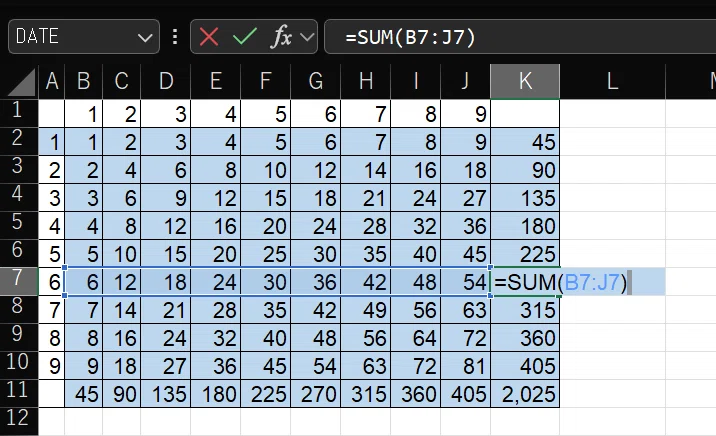Click cell K2 containing 45
The height and width of the screenshot is (436, 716).
click(x=525, y=142)
